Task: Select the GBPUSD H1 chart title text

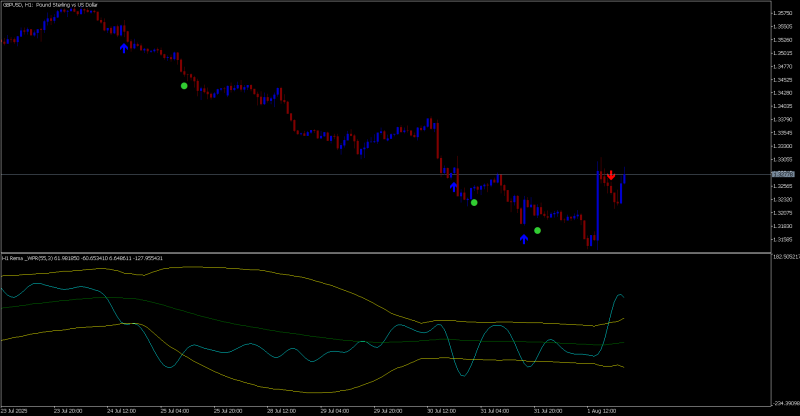Action: coord(50,5)
